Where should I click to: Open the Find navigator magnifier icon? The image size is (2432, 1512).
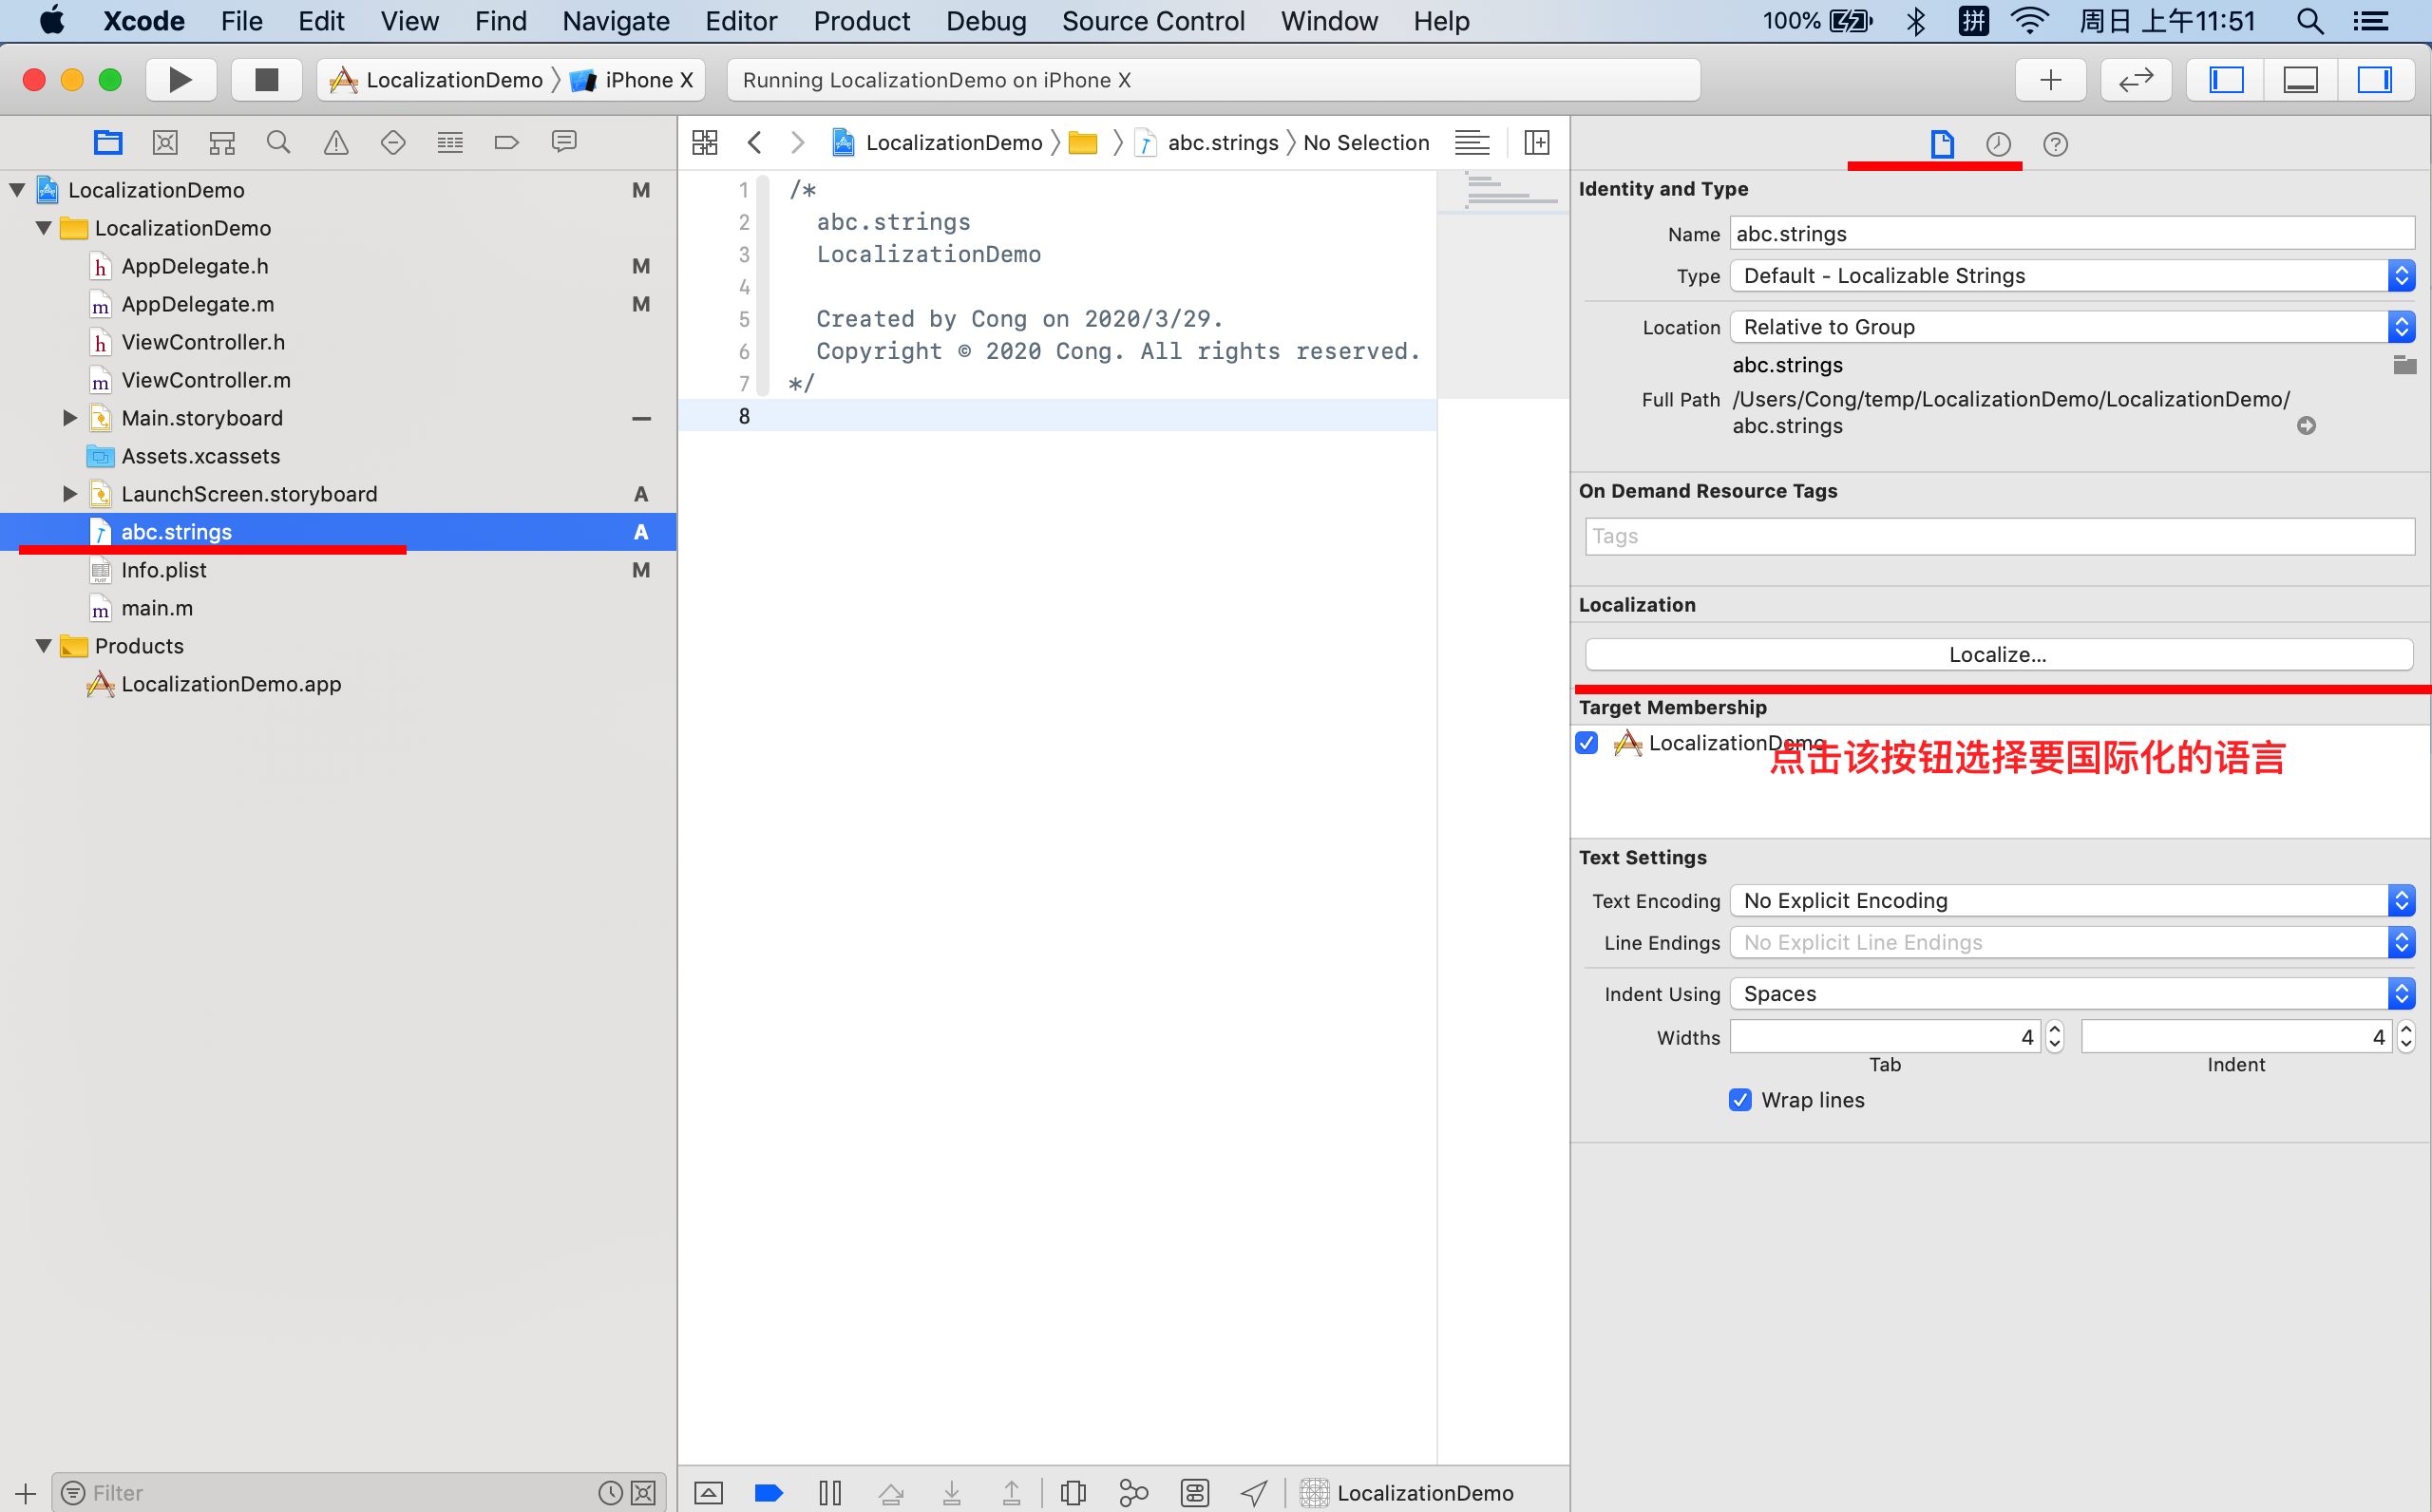[279, 143]
